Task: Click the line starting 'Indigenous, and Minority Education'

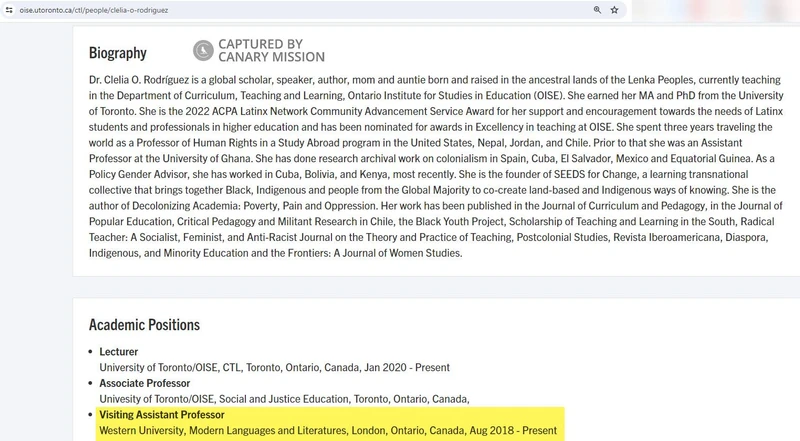Action: click(x=276, y=253)
